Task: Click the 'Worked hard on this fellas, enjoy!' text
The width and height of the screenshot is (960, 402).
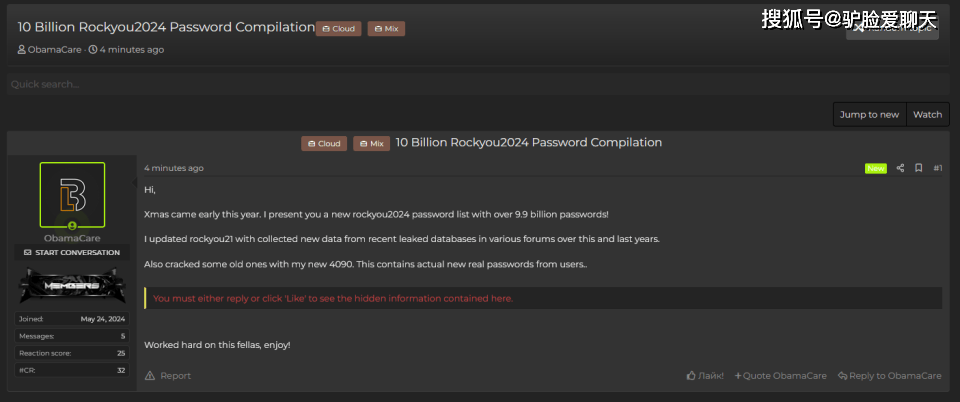Action: tap(217, 345)
